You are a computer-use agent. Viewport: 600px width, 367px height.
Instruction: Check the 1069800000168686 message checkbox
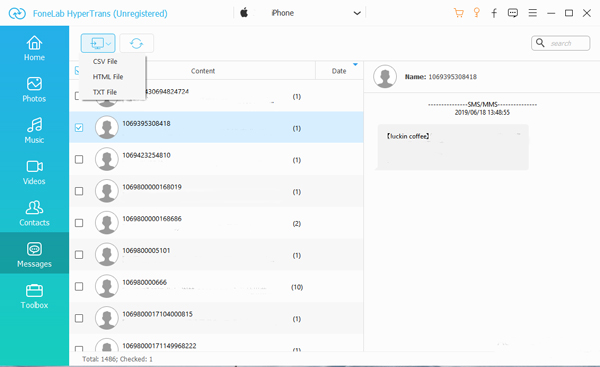pyautogui.click(x=79, y=223)
